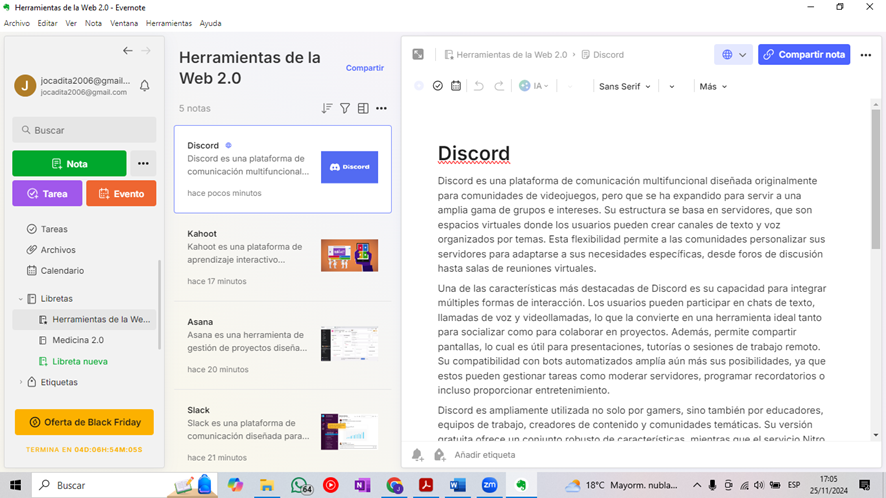Expand the Etiquetas section
The image size is (886, 498).
[21, 382]
